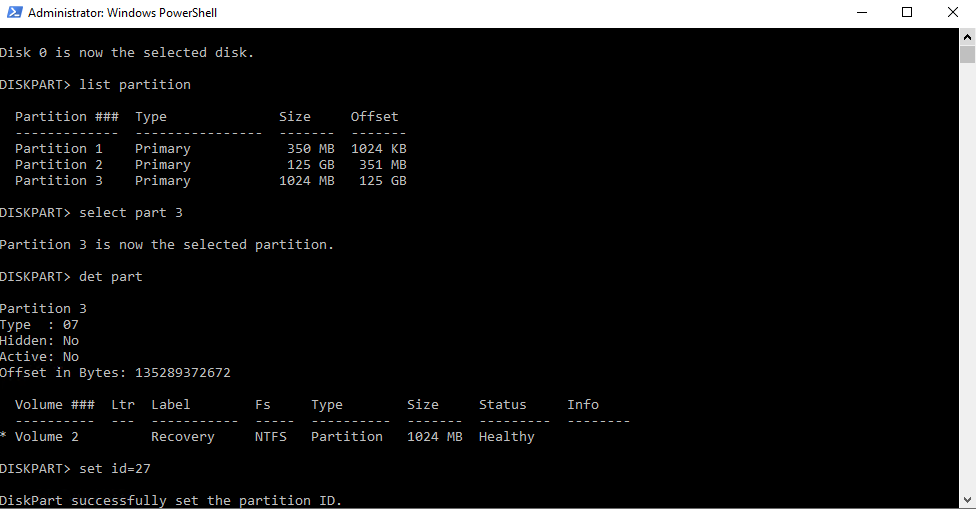Viewport: 976px width, 509px height.
Task: Click the 'Type : 07' line
Action: tap(39, 325)
